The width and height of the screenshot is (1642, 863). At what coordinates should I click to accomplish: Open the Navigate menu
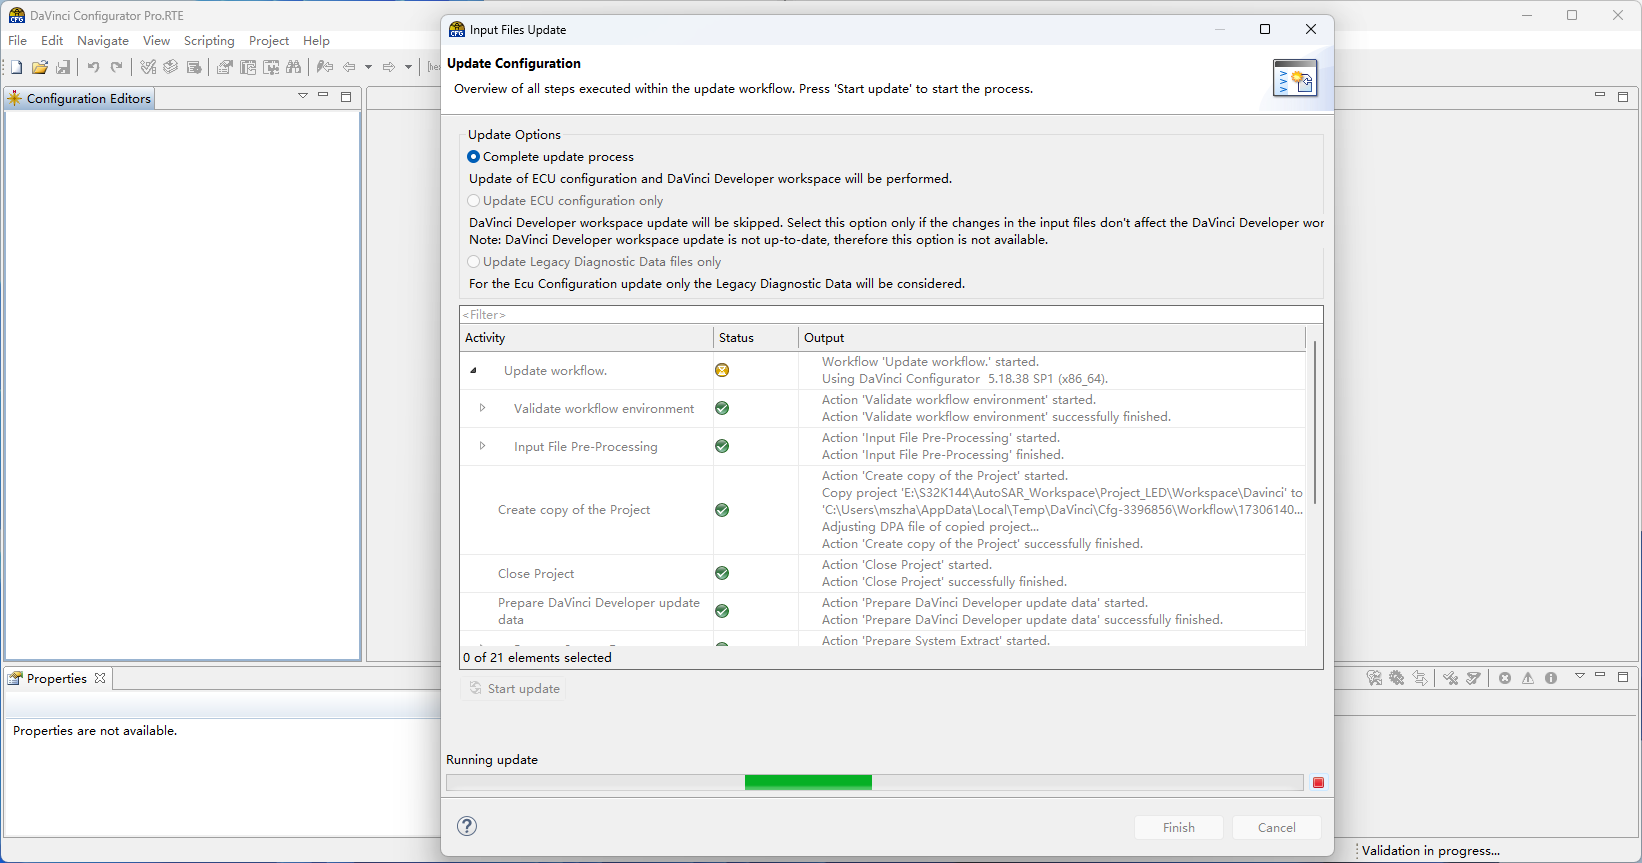click(103, 41)
